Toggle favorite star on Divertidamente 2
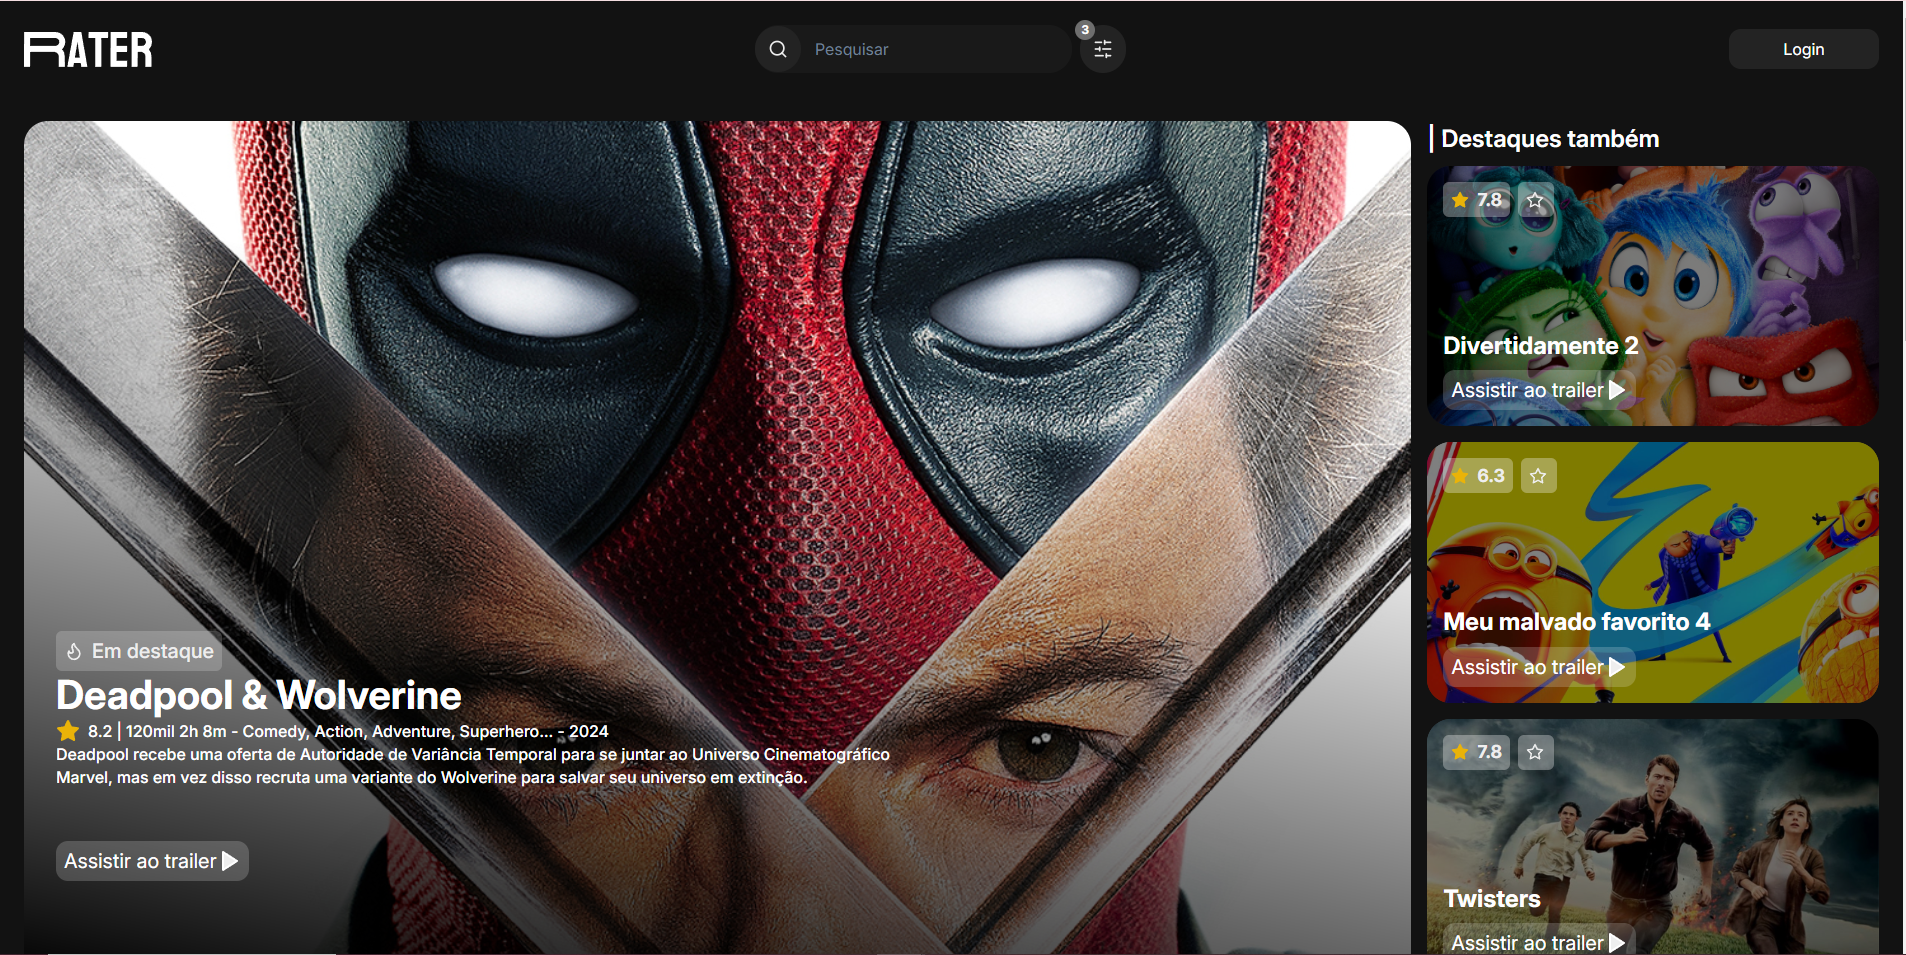1906x955 pixels. click(x=1536, y=200)
